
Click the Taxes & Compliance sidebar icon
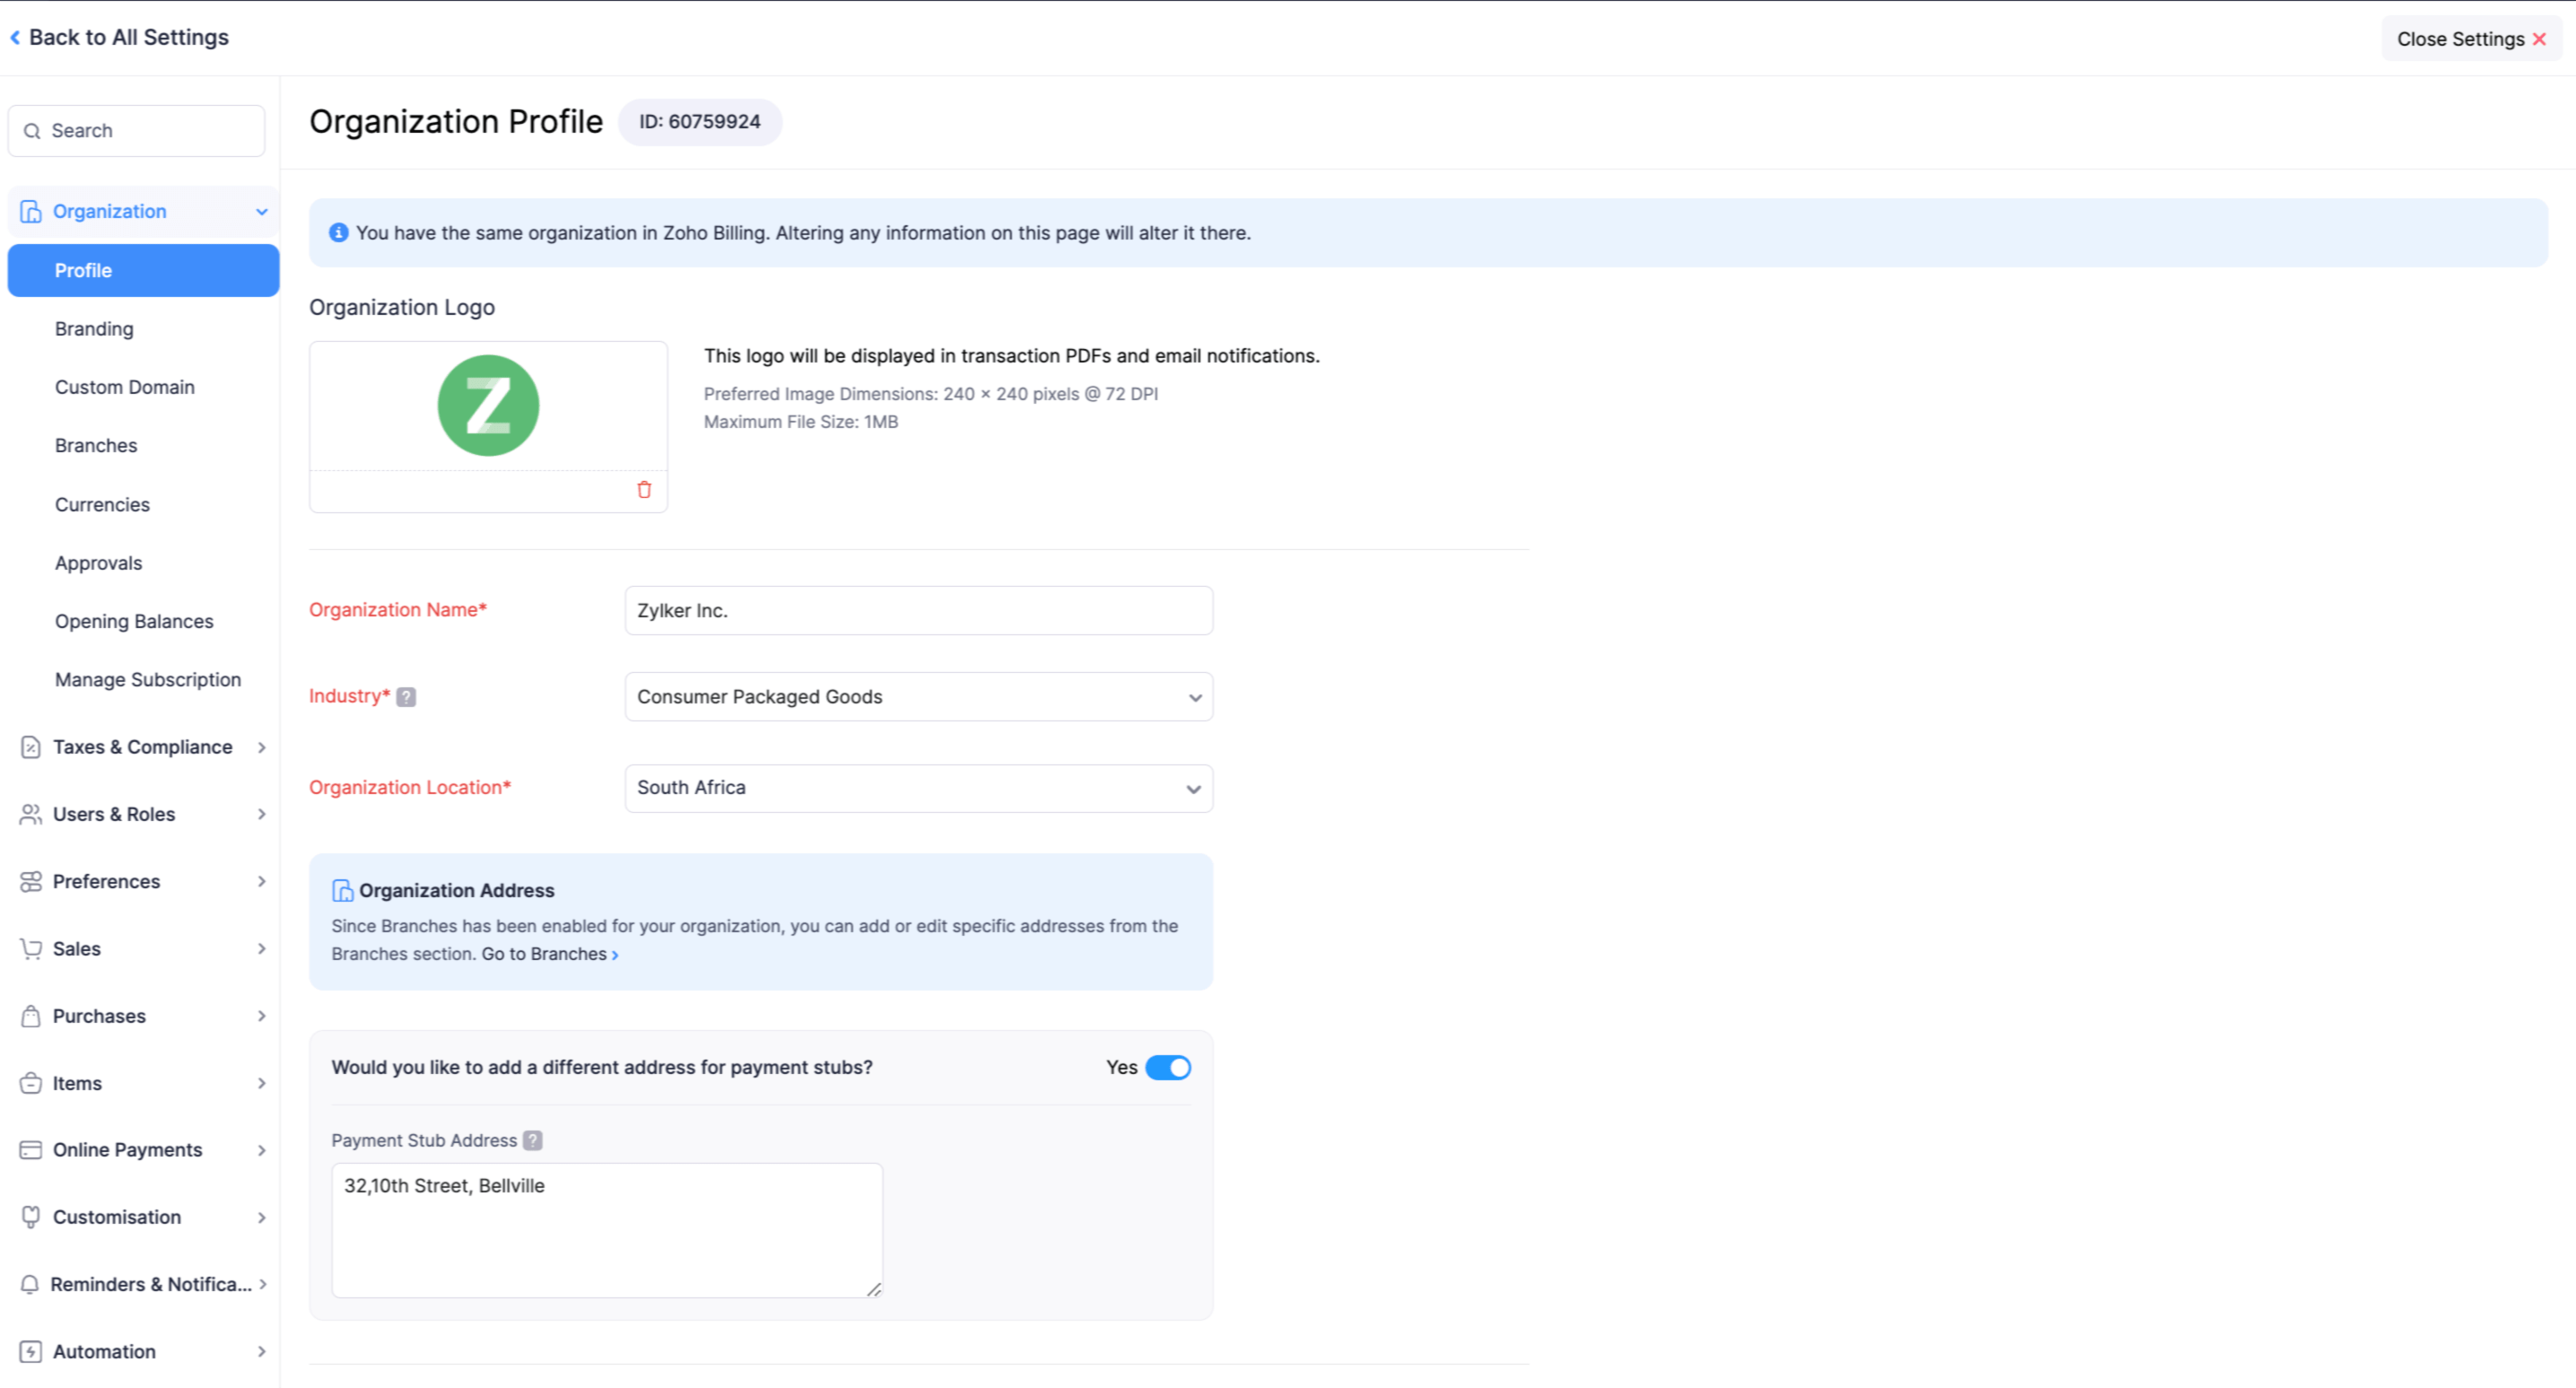tap(31, 747)
